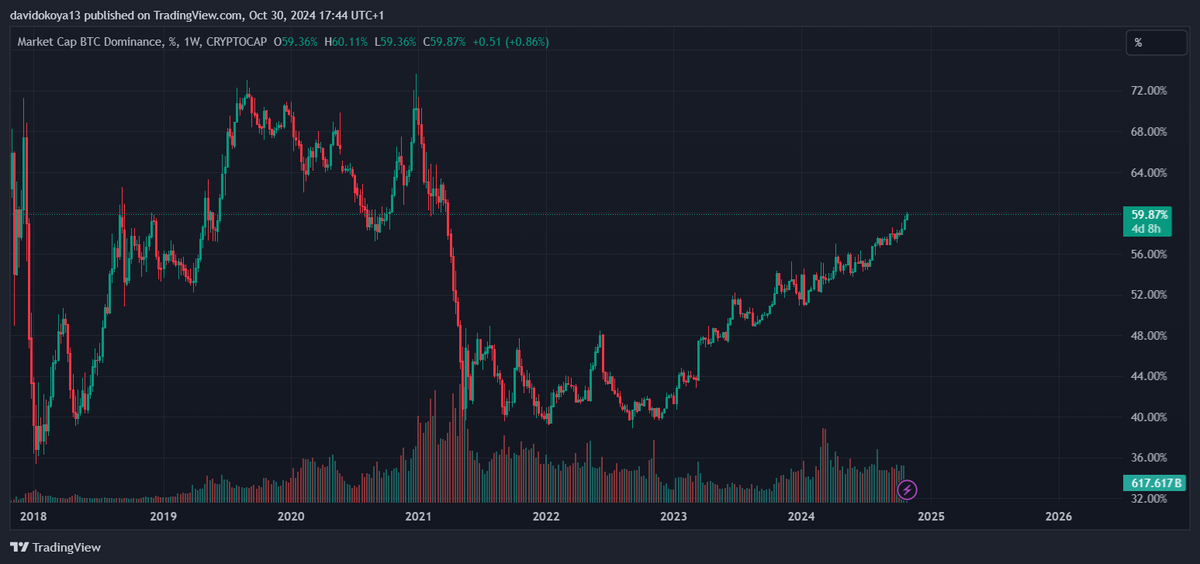Click the 2018 label on the time axis
The image size is (1200, 564).
click(34, 516)
